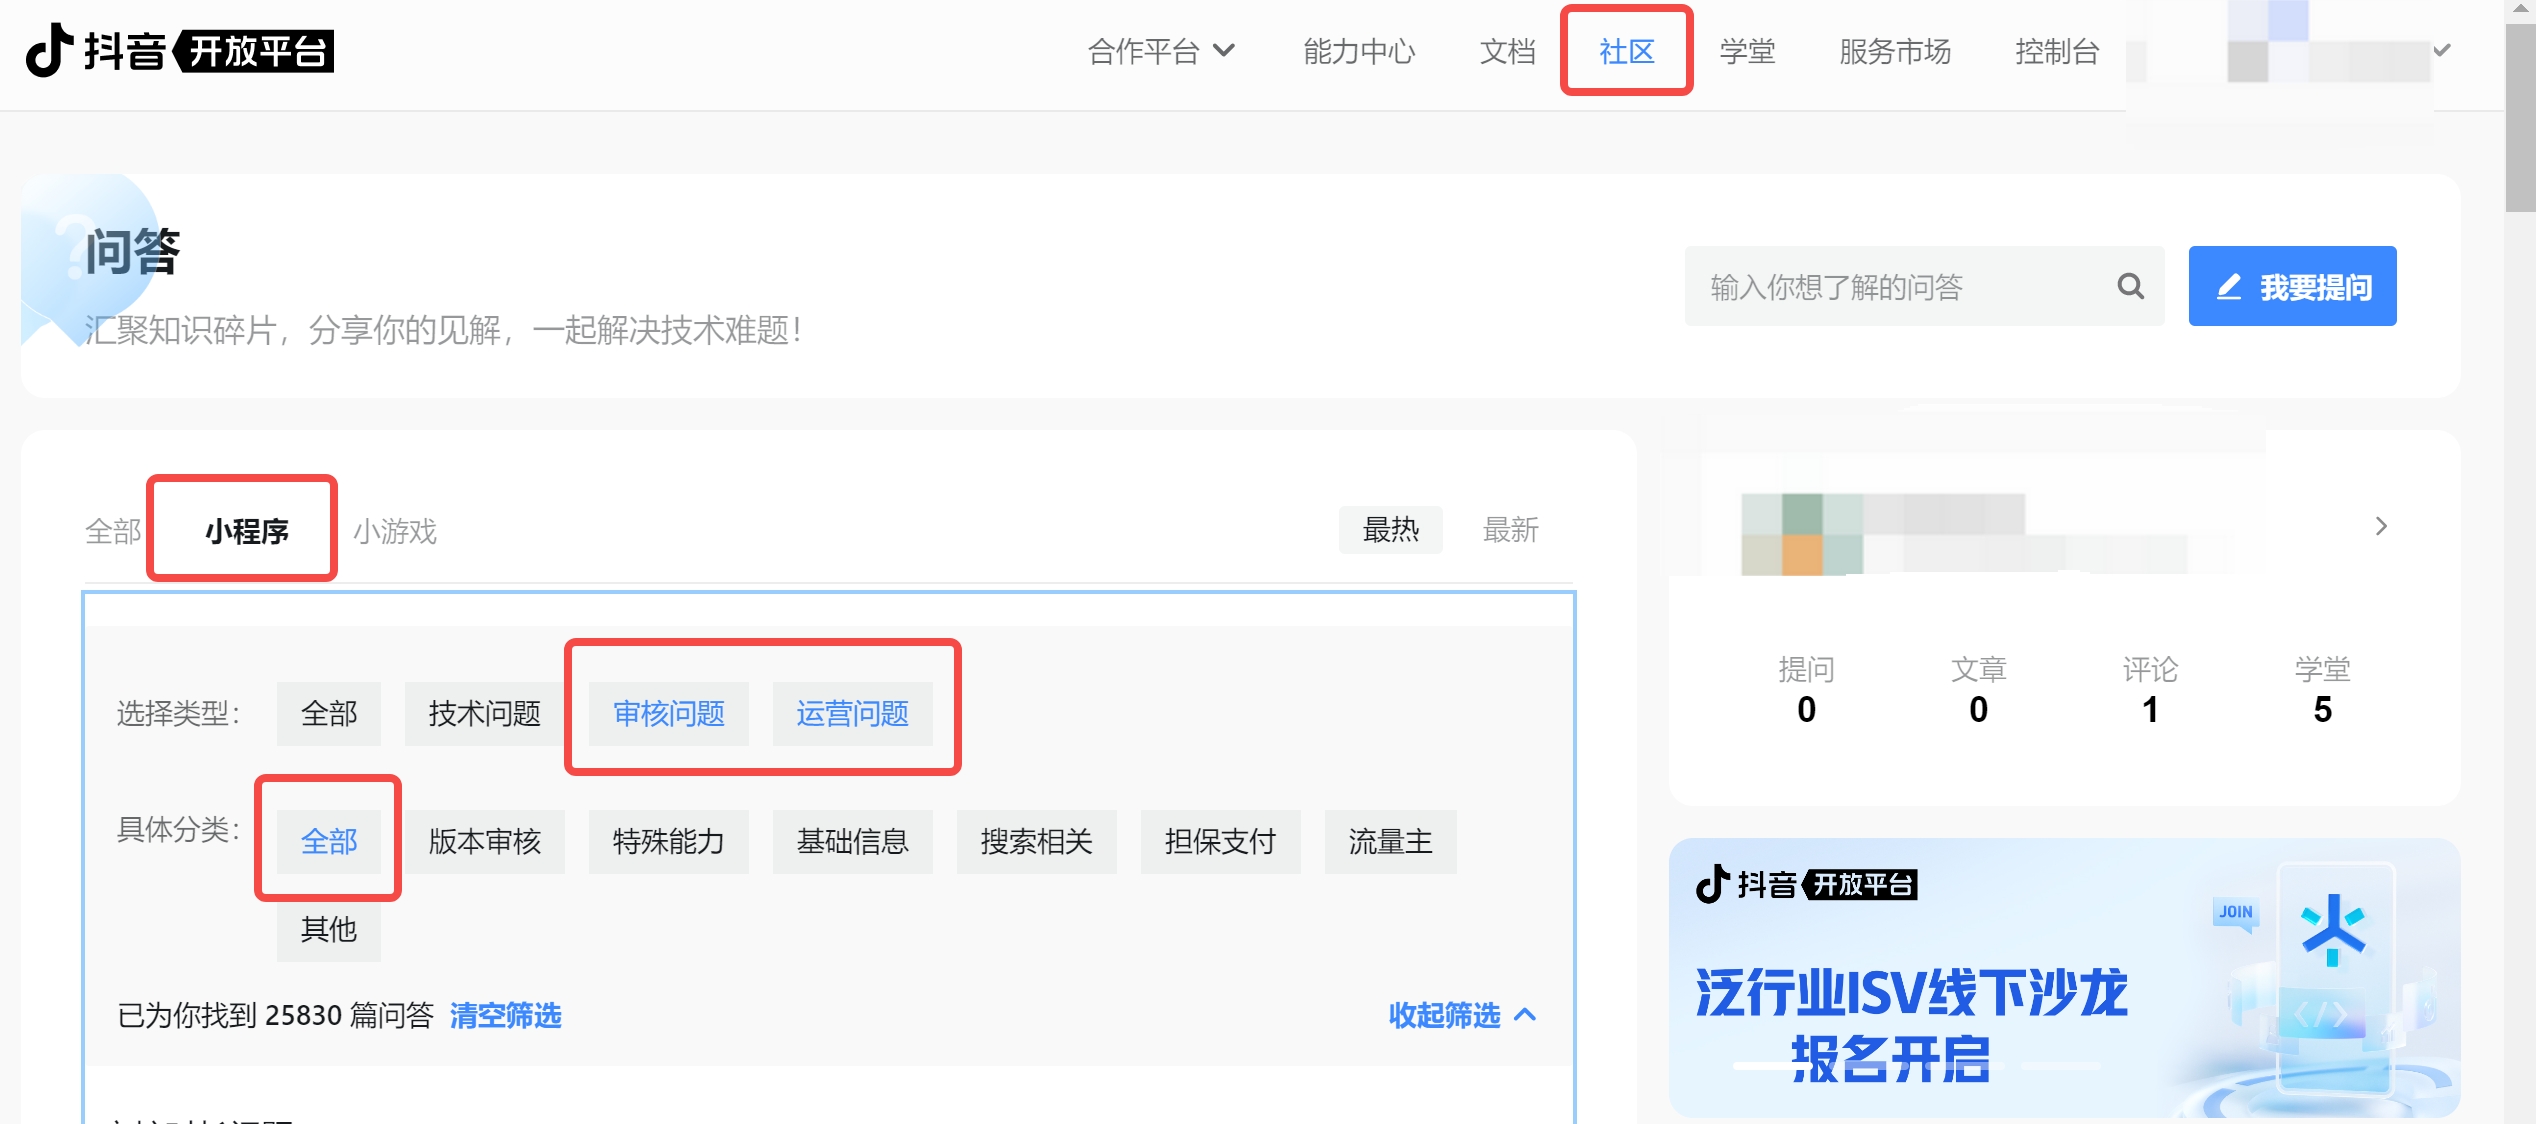The image size is (2536, 1124).
Task: Click the search magnifier icon
Action: (2130, 287)
